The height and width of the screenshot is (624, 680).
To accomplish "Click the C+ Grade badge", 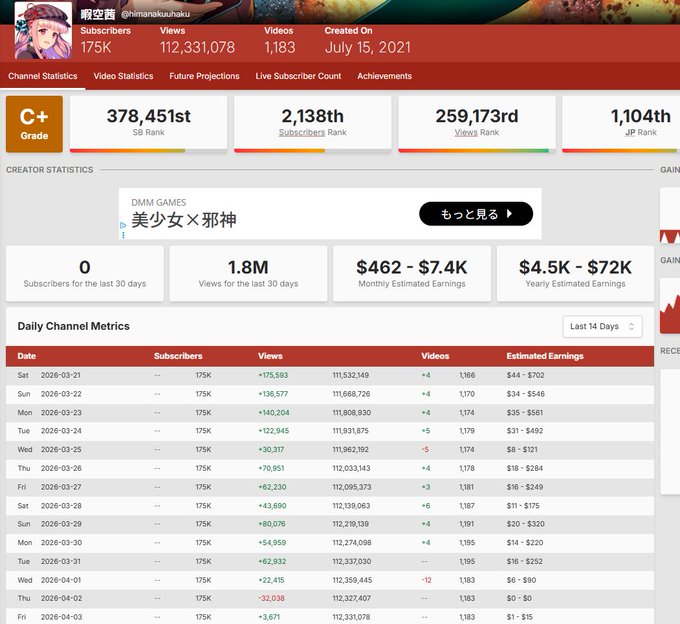I will click(x=34, y=124).
